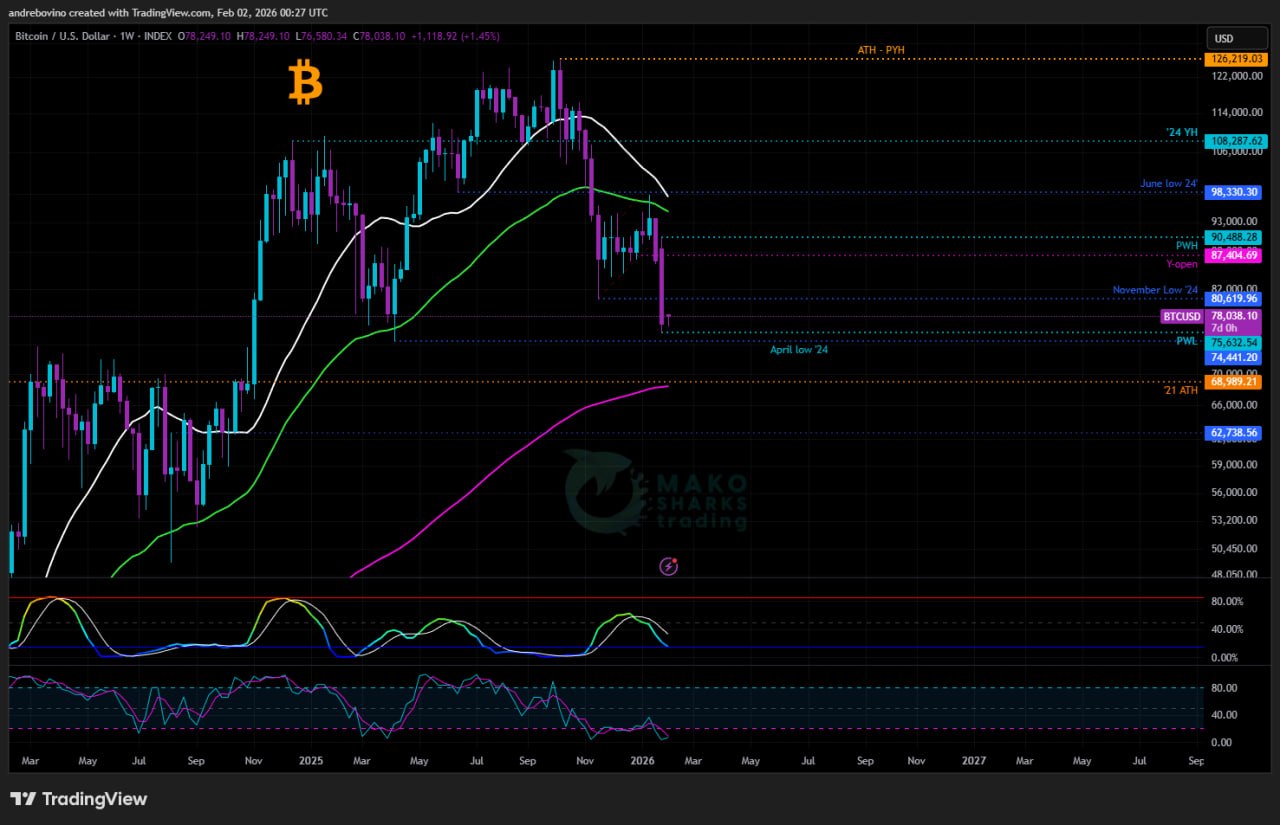This screenshot has height=825, width=1280.
Task: Select the '24 YH 108,287.62 price tag
Action: (x=1235, y=141)
